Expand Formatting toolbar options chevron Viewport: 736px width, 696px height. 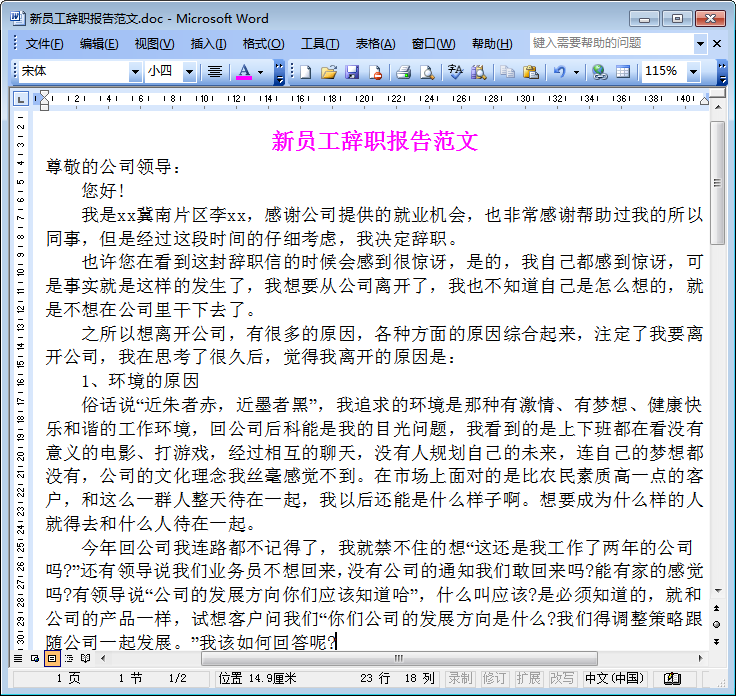(x=279, y=72)
